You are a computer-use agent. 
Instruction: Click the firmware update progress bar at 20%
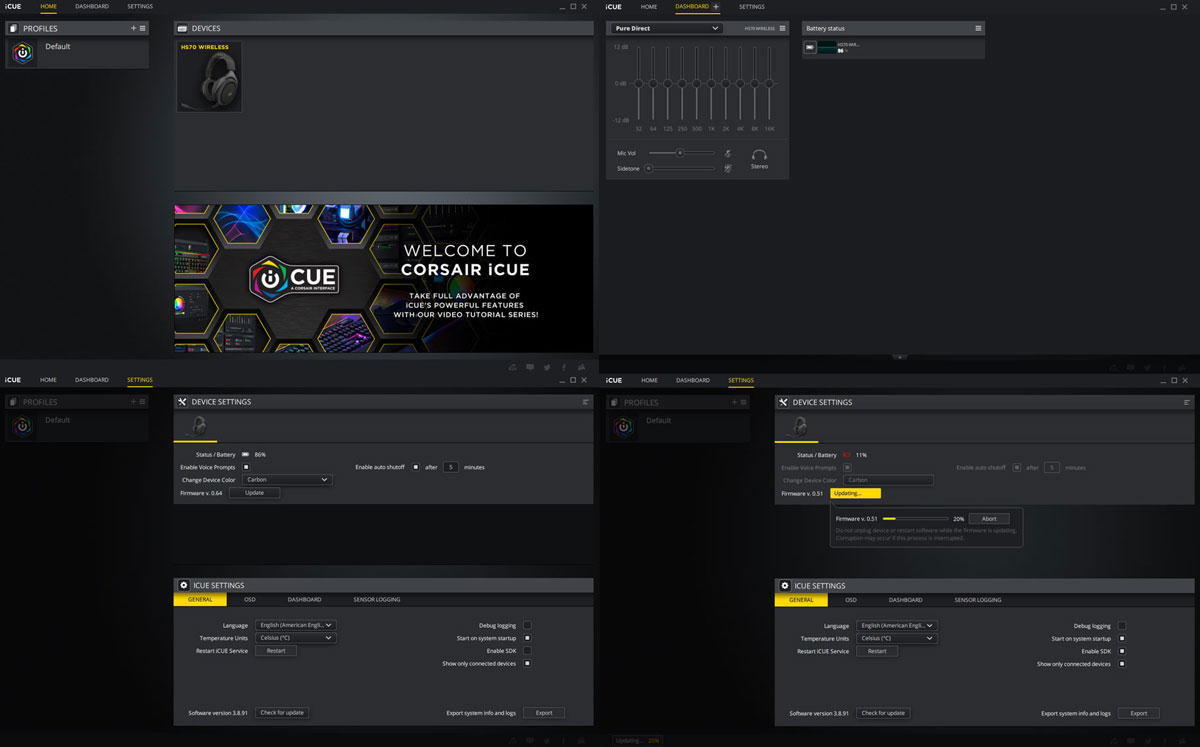point(915,519)
